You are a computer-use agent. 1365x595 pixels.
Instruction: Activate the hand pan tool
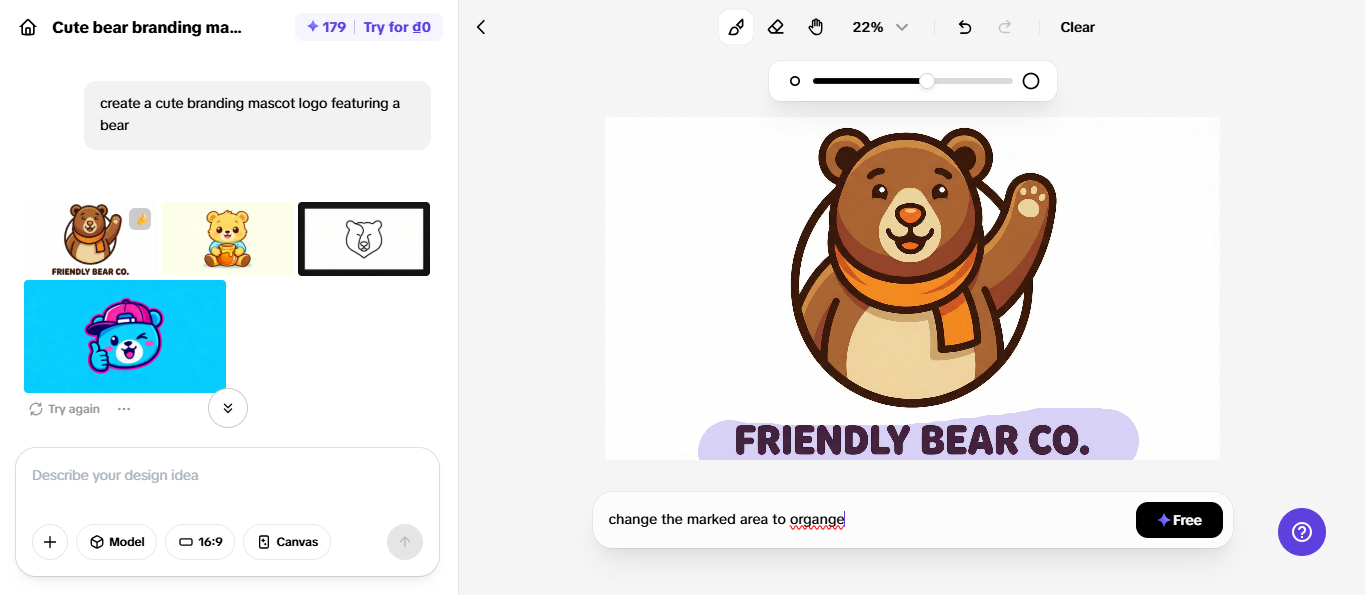click(x=816, y=27)
